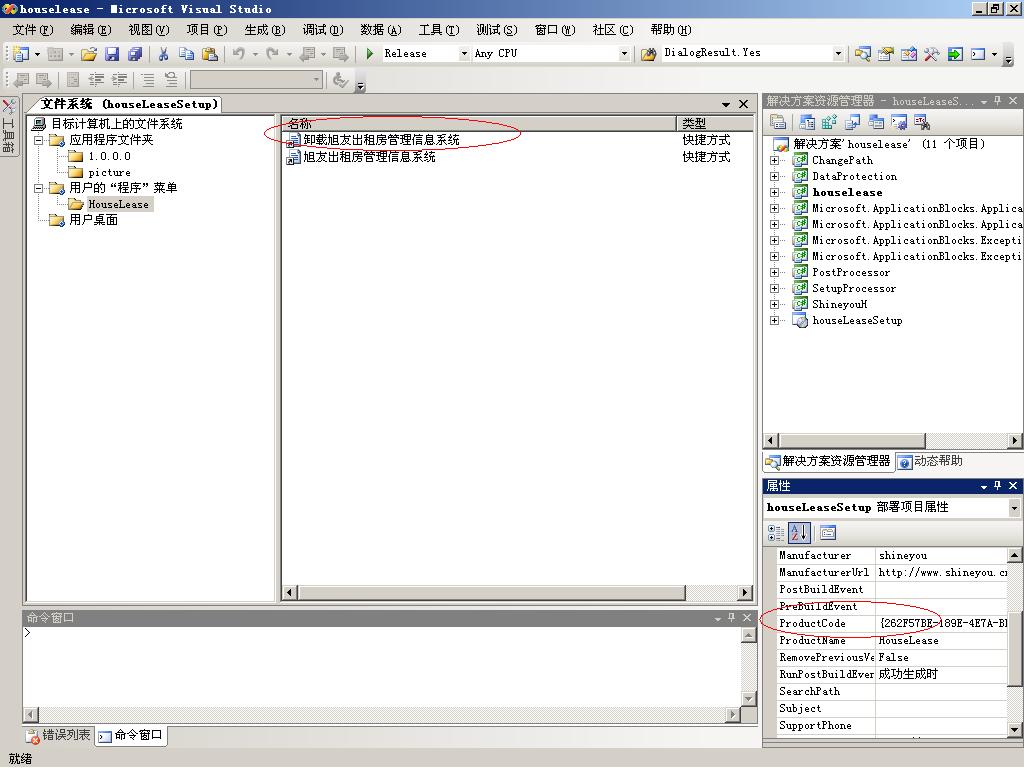Click the Command Window toolbar icon
1024x768 pixels.
click(978, 54)
